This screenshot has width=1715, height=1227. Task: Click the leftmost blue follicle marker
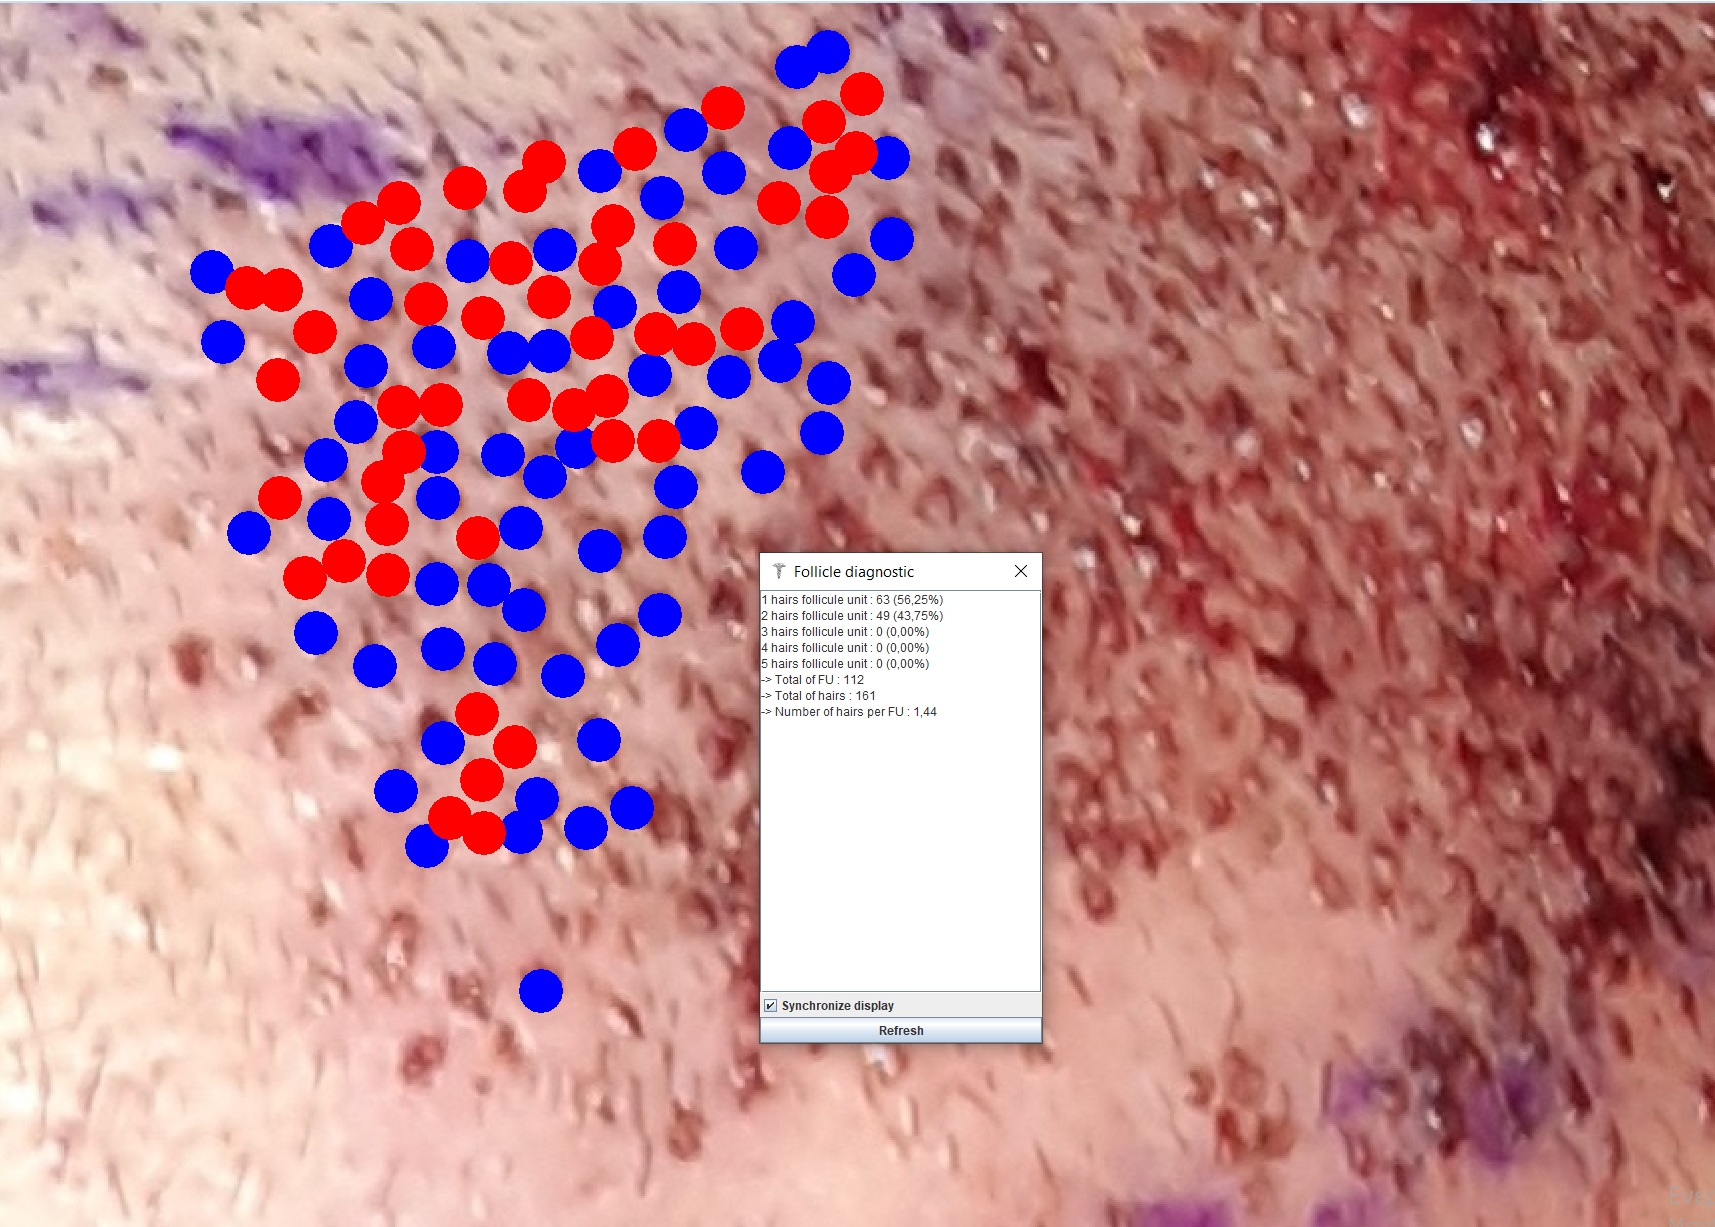click(x=212, y=272)
